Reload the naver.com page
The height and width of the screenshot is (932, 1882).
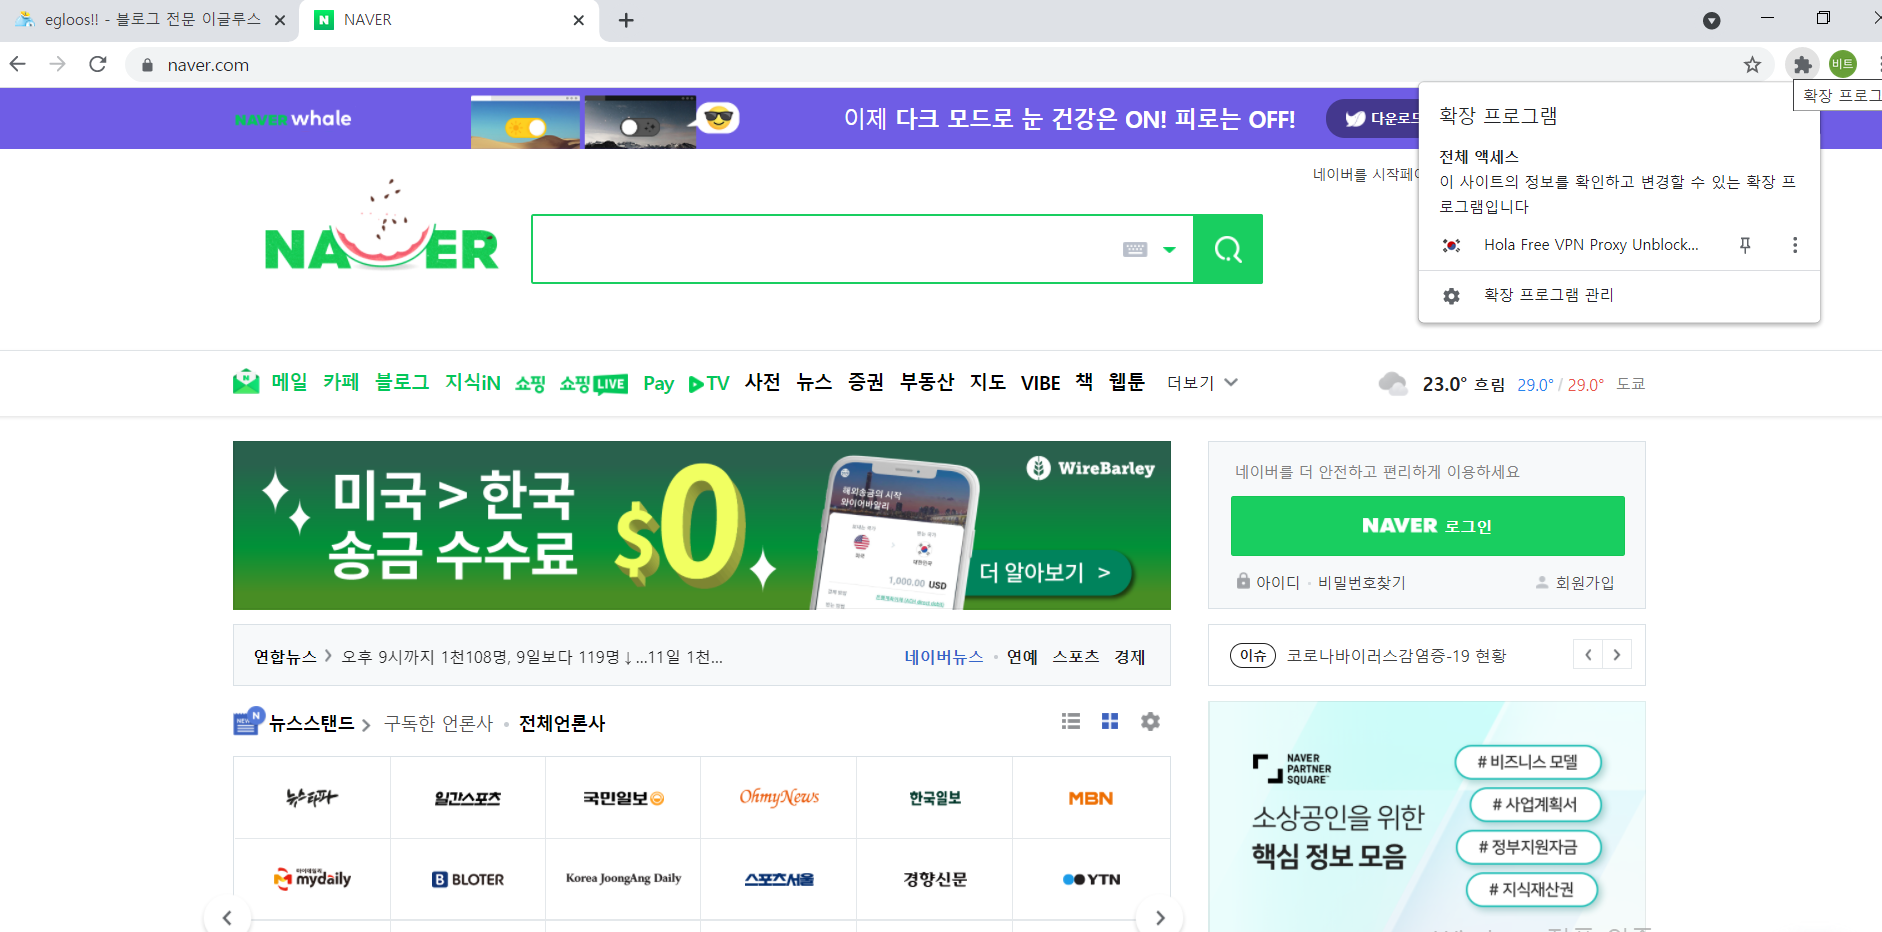coord(98,64)
